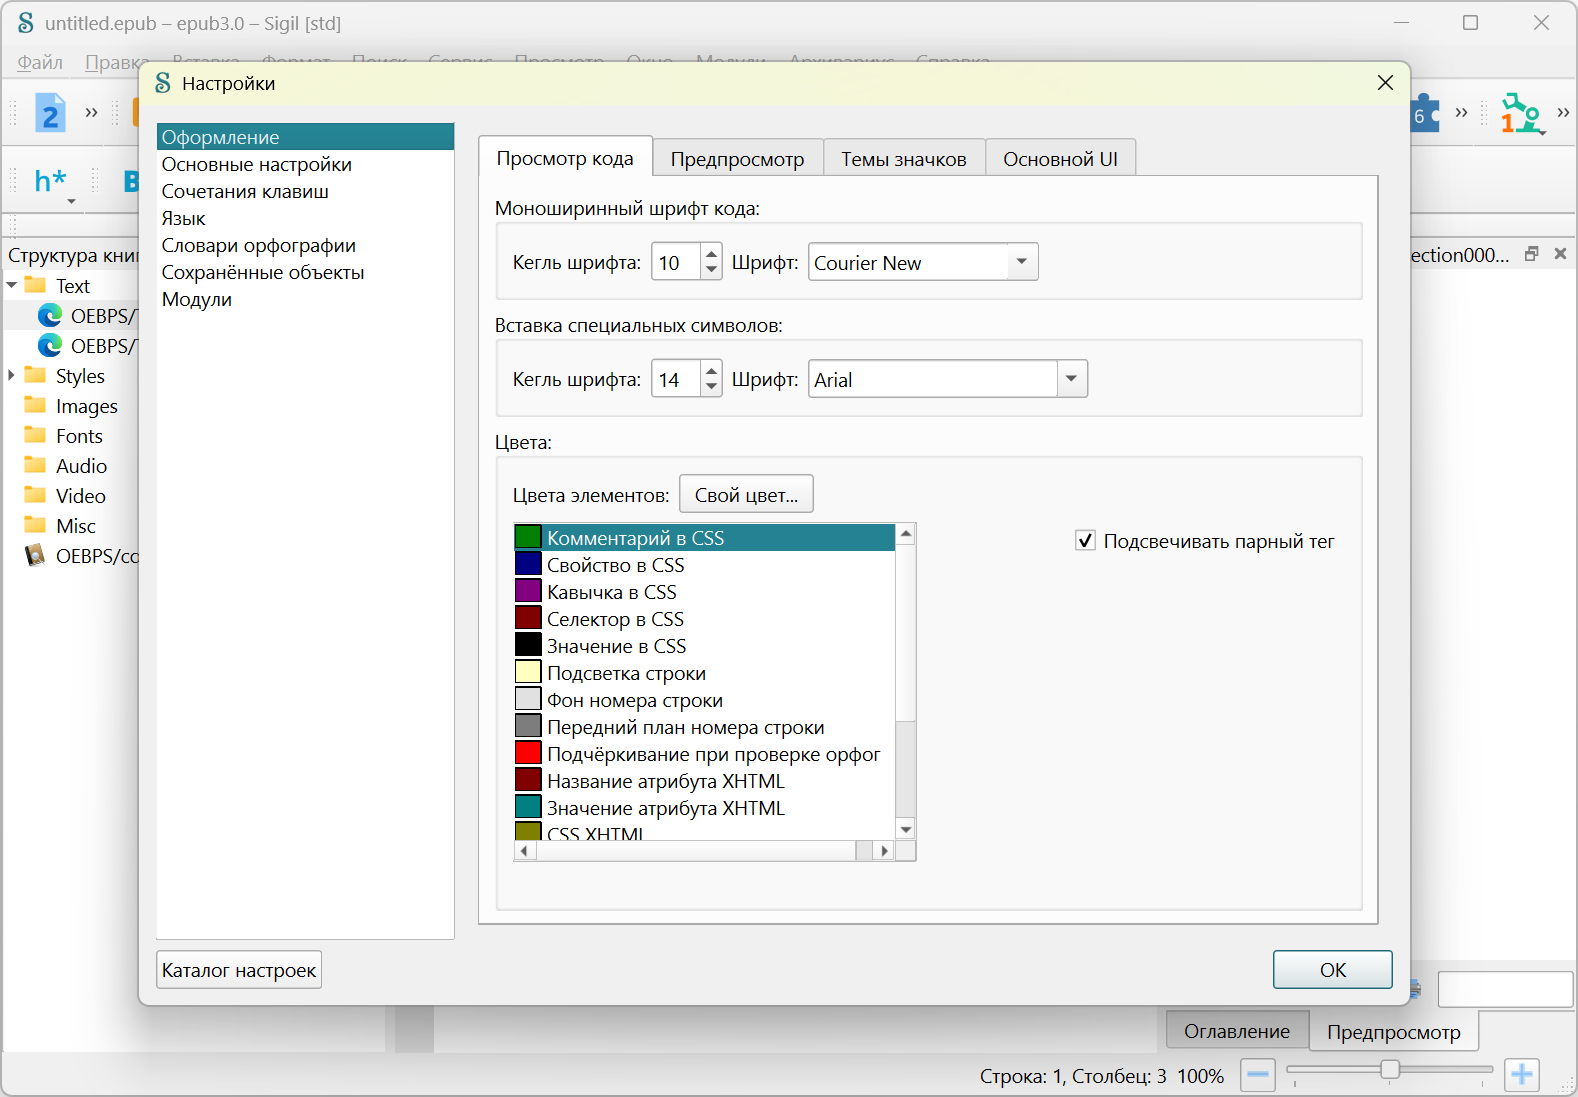Open the Courier New font dropdown

[x=1021, y=262]
